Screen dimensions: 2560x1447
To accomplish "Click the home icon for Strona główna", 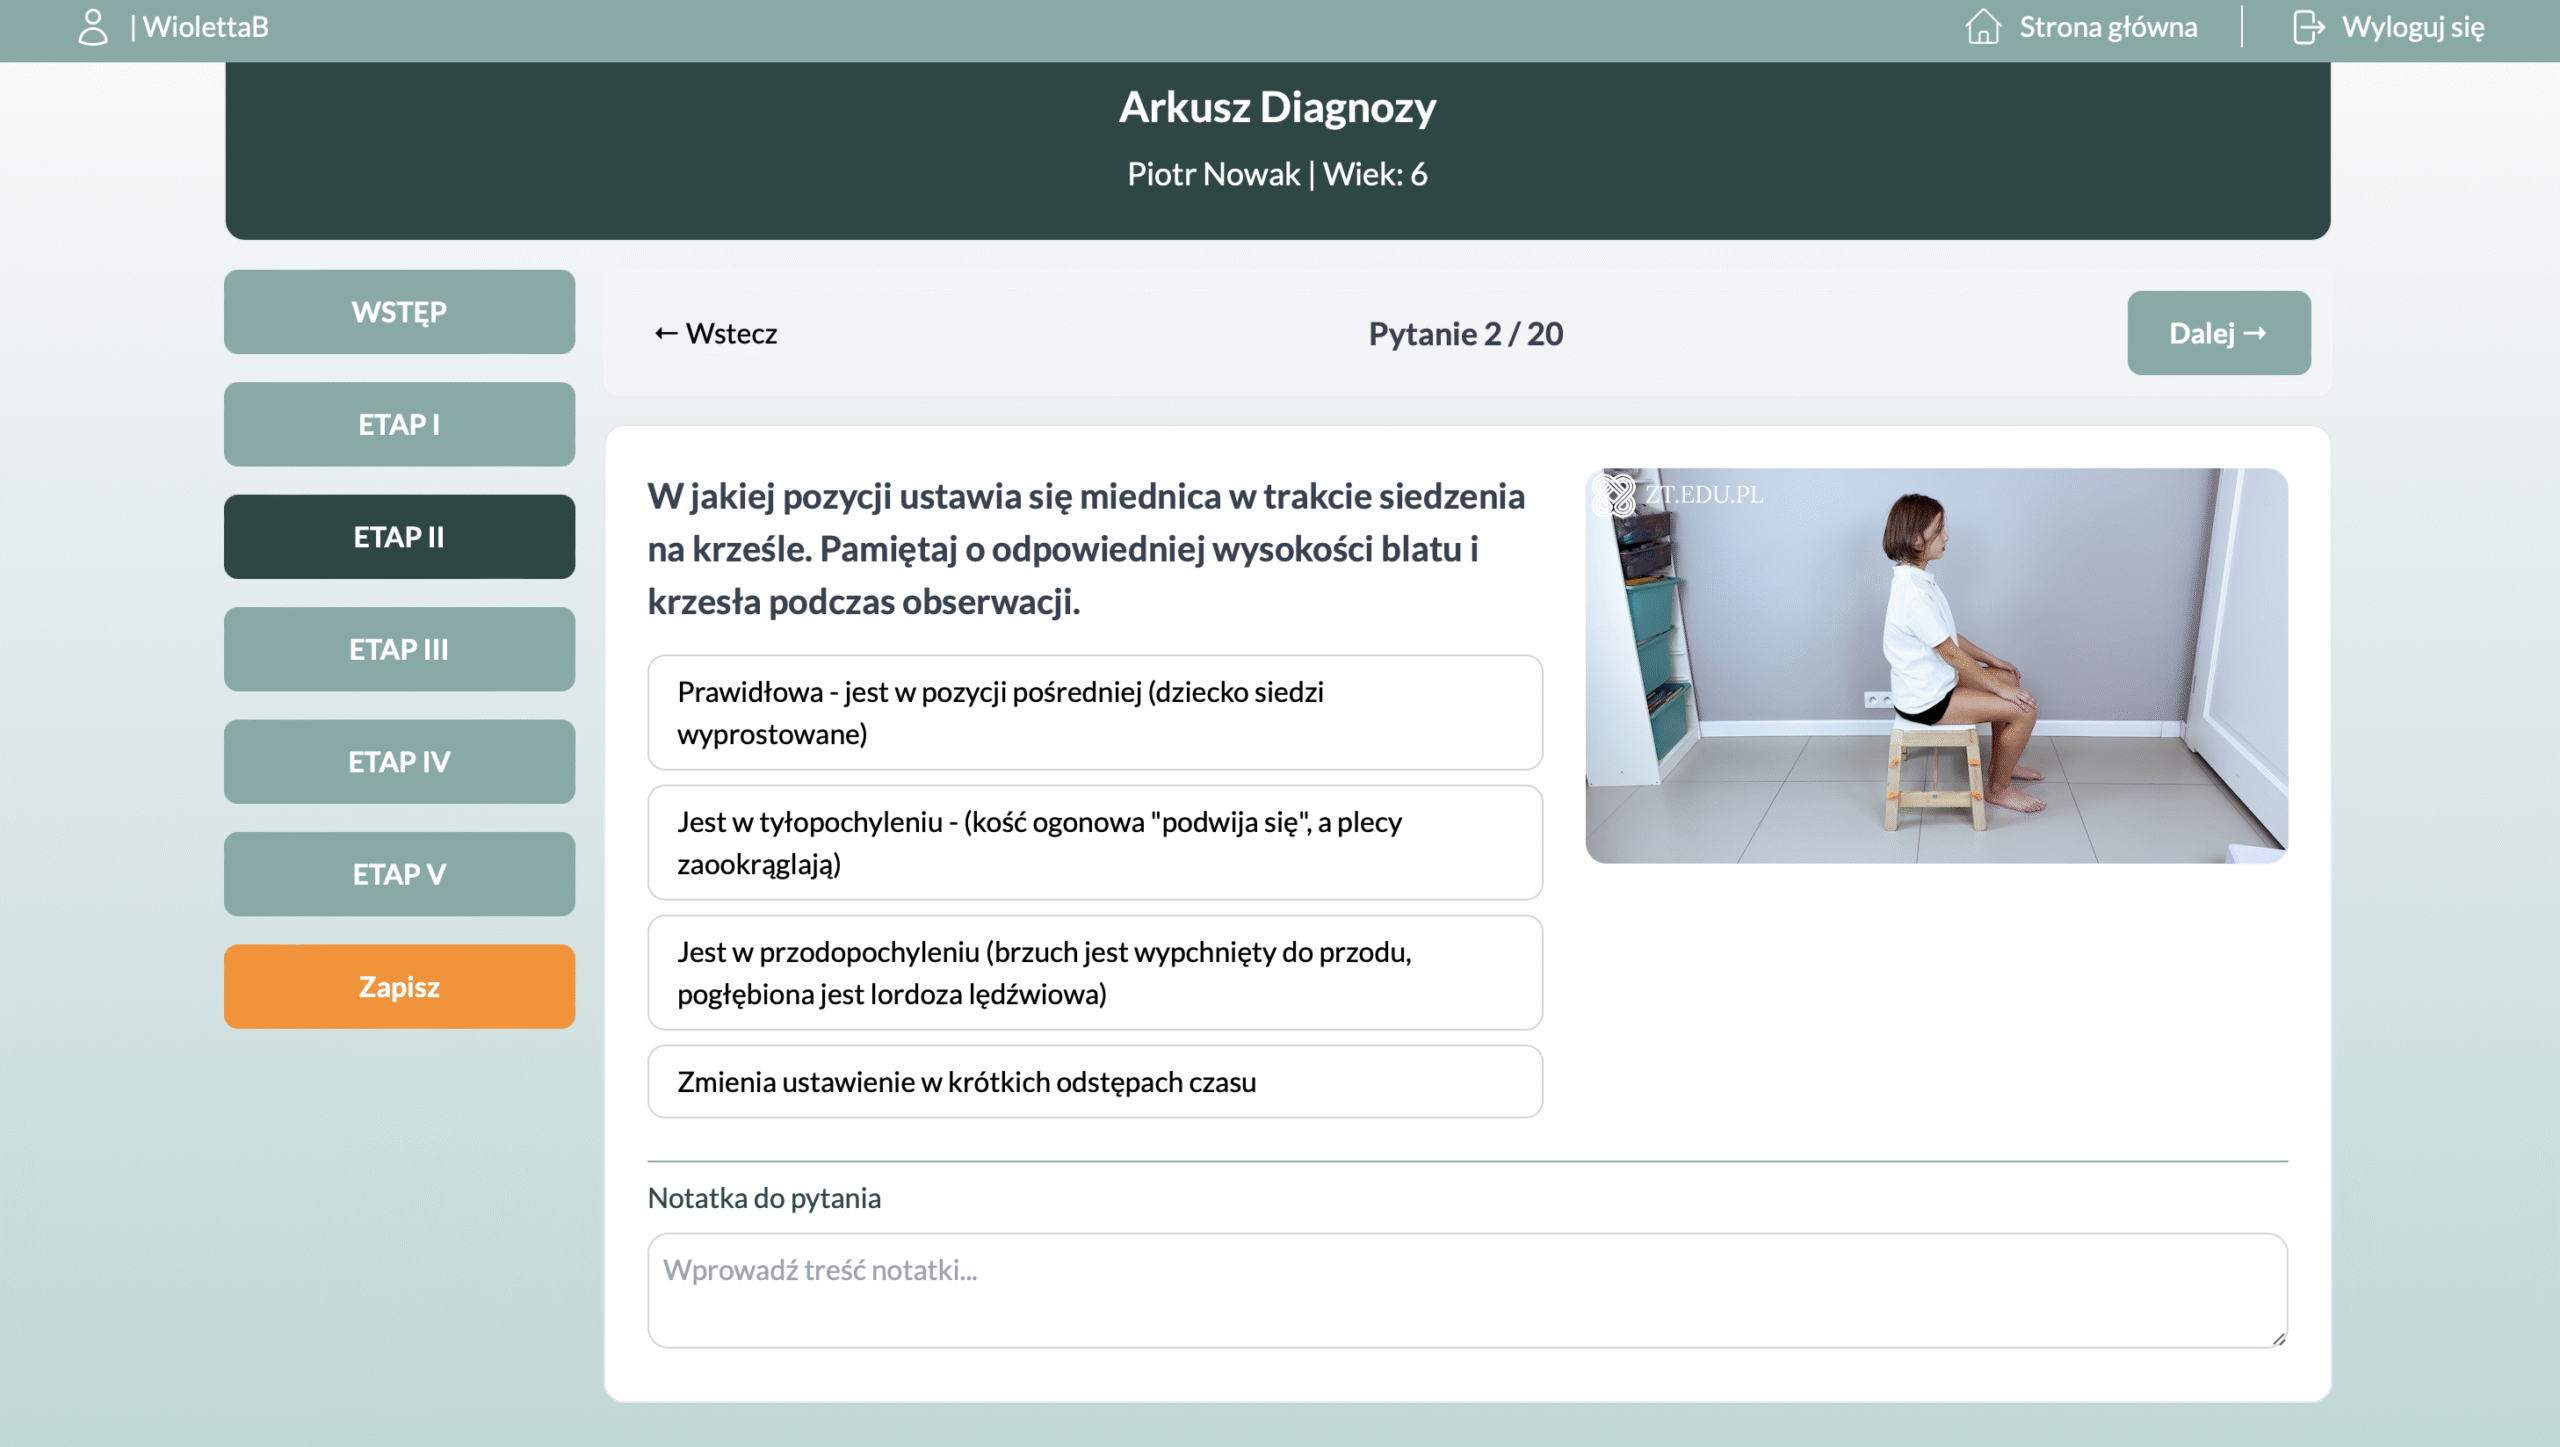I will click(x=1982, y=27).
